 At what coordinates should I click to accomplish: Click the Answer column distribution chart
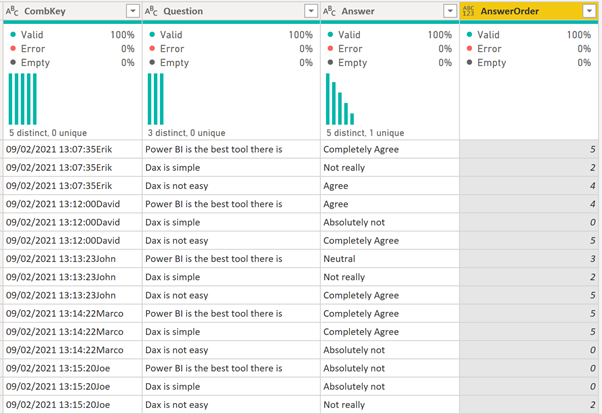[x=340, y=99]
